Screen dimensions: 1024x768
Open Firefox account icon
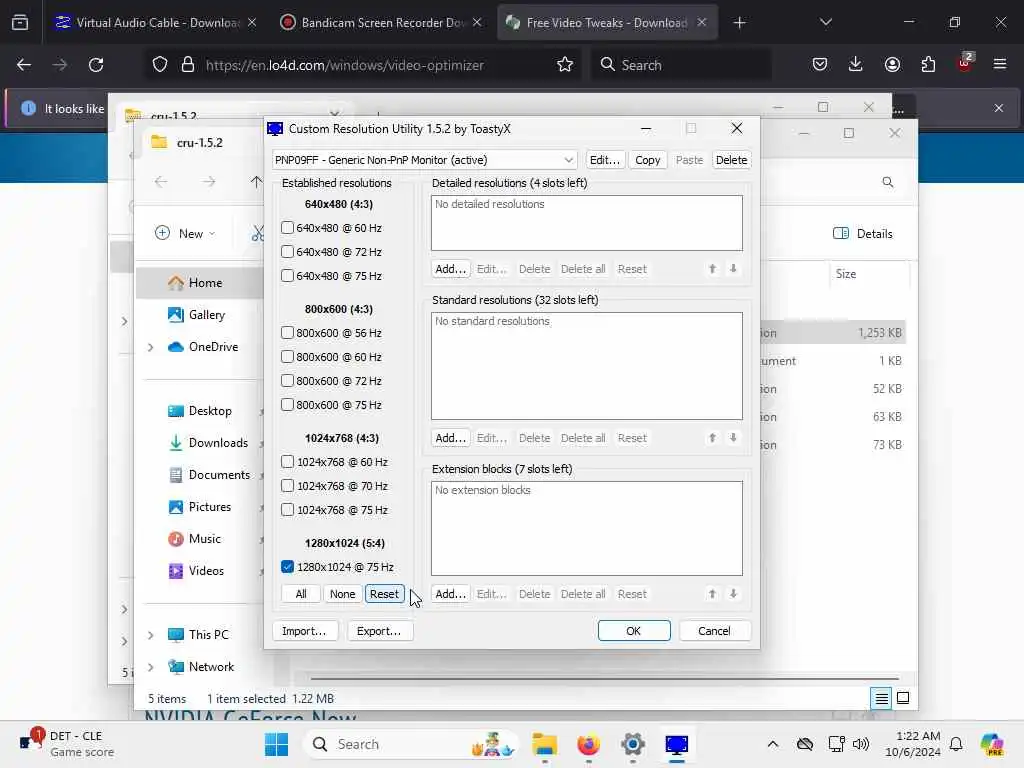(x=892, y=65)
